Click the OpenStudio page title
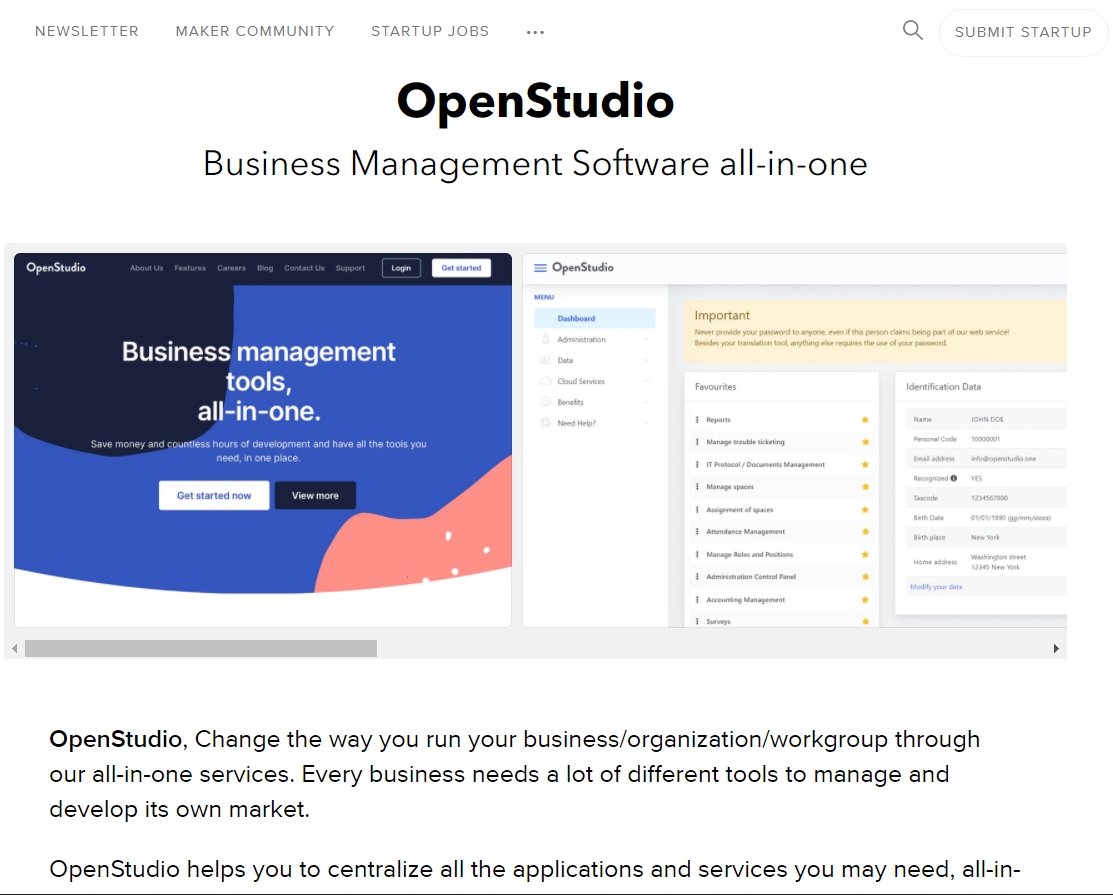This screenshot has width=1113, height=895. tap(535, 101)
